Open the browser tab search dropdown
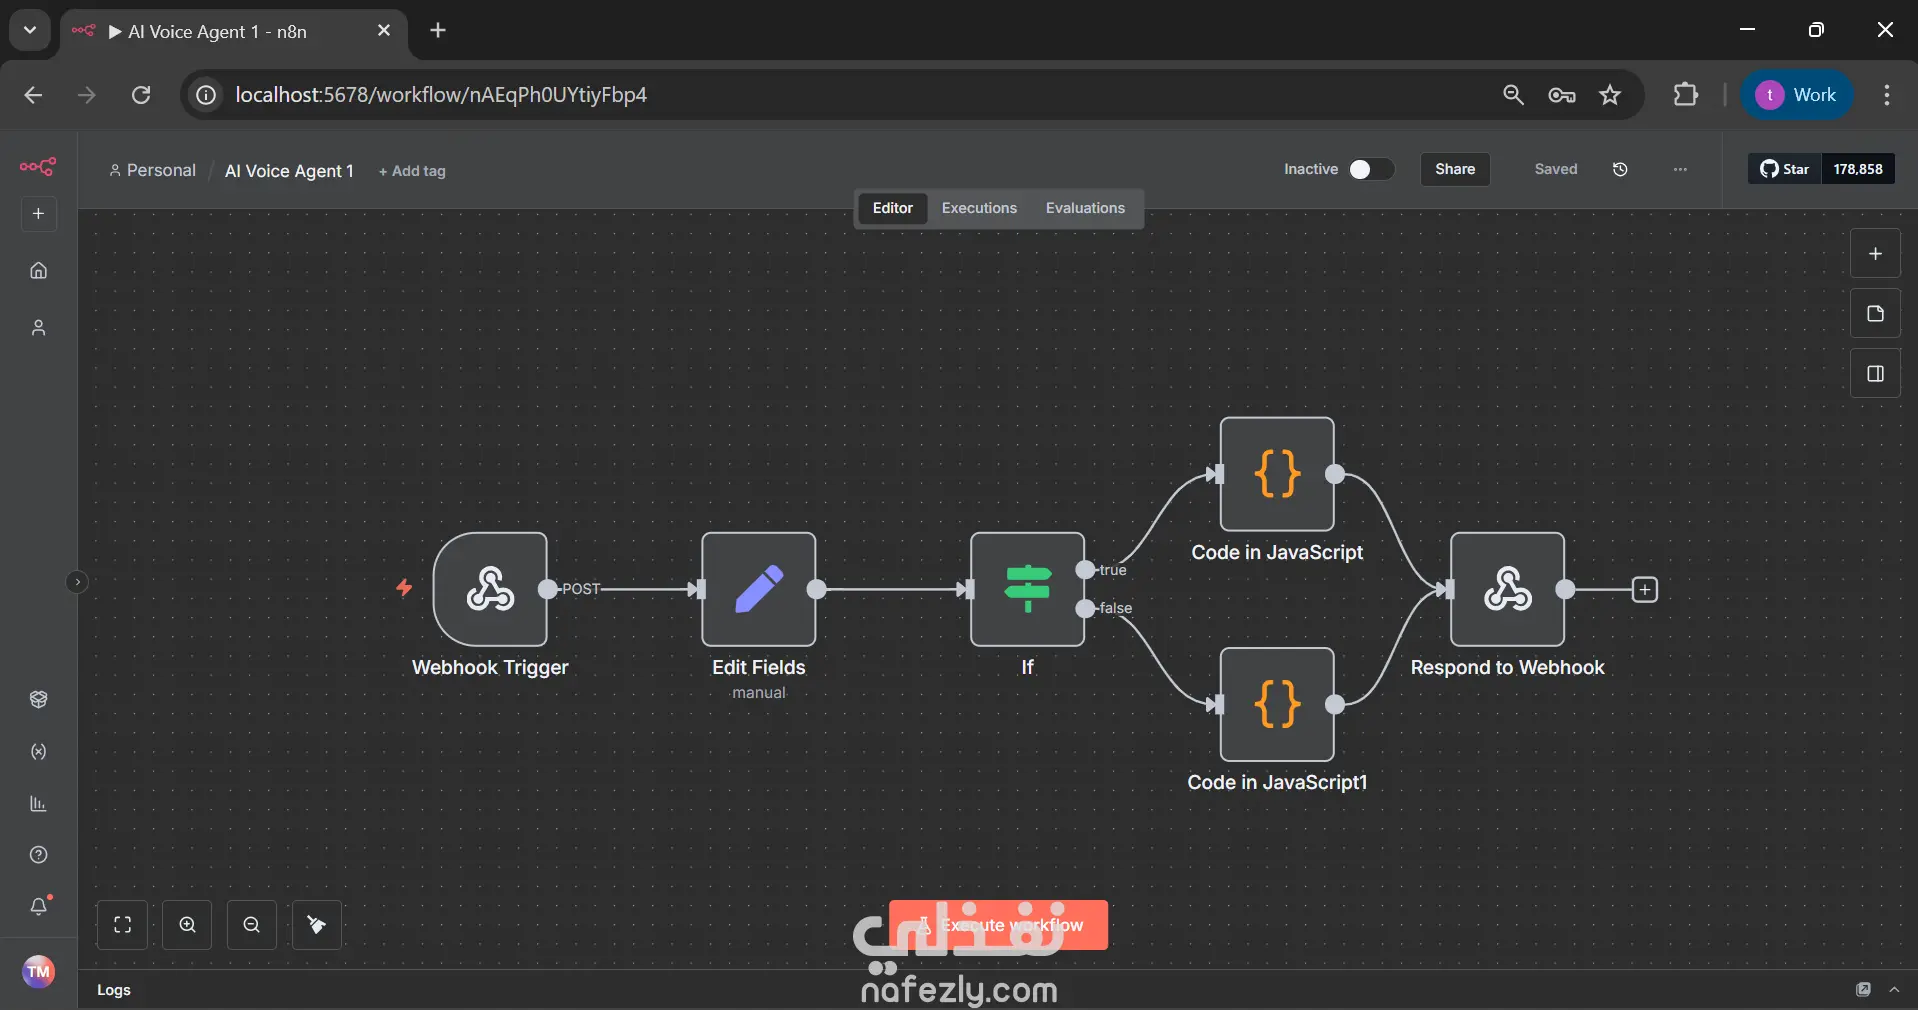This screenshot has height=1010, width=1918. (x=30, y=30)
